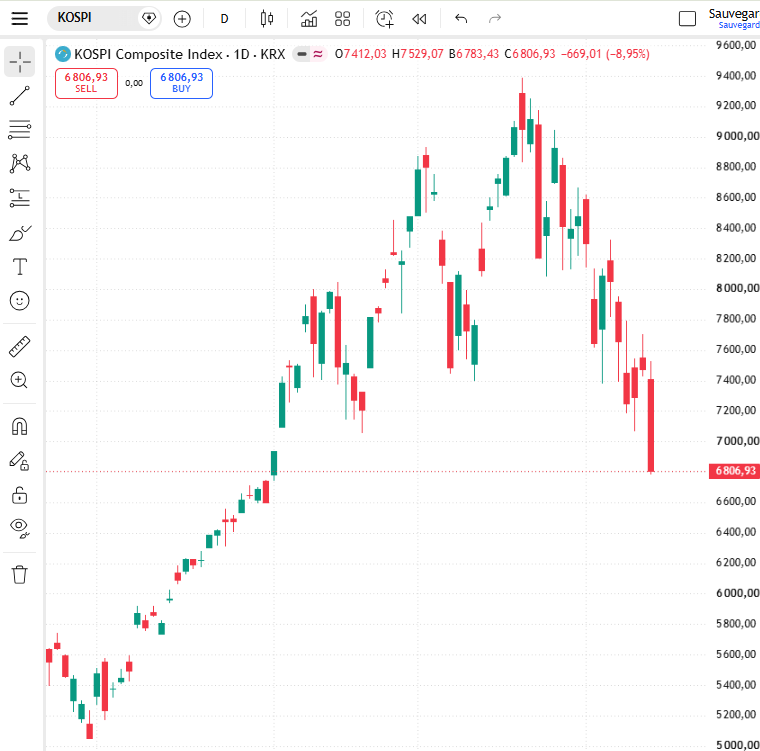Click the high price value H7 529,07
The width and height of the screenshot is (760, 751).
417,54
